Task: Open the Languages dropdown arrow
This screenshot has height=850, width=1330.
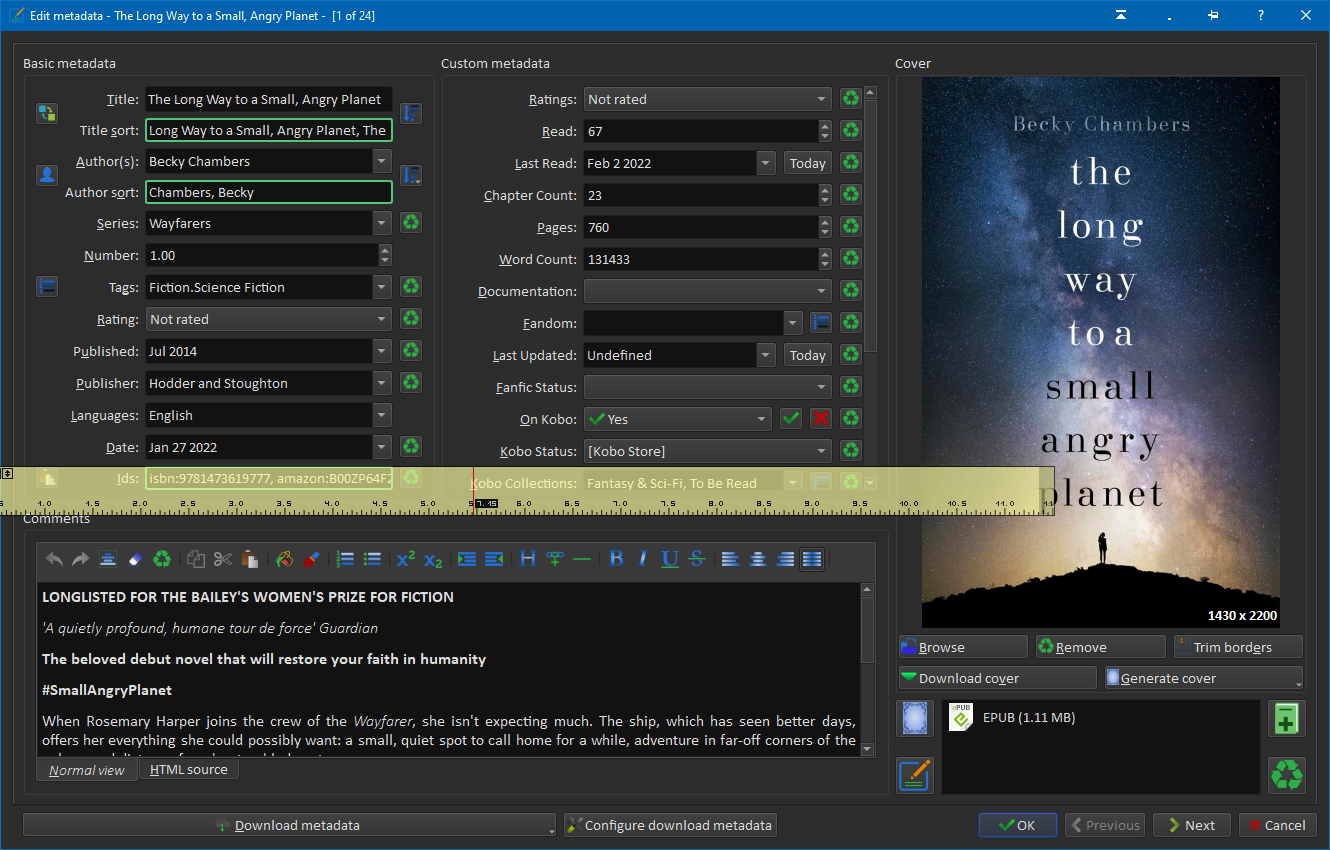Action: click(x=381, y=415)
